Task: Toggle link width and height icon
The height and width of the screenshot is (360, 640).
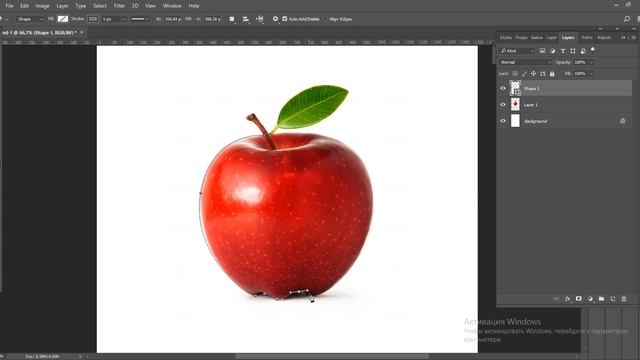Action: [x=189, y=19]
